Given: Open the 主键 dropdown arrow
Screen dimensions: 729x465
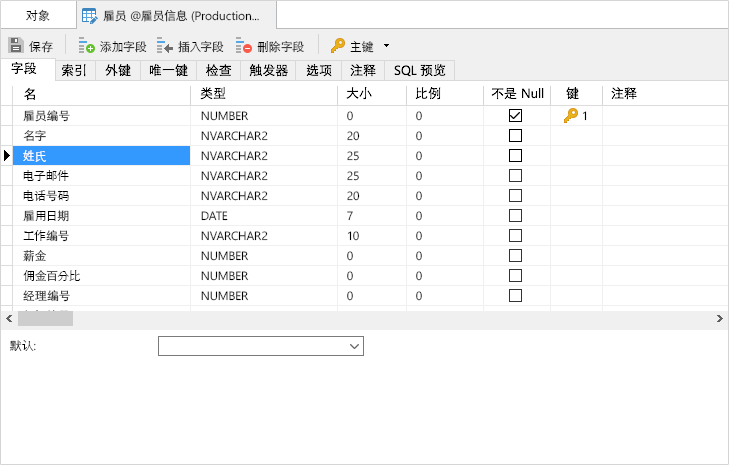Looking at the screenshot, I should [387, 46].
